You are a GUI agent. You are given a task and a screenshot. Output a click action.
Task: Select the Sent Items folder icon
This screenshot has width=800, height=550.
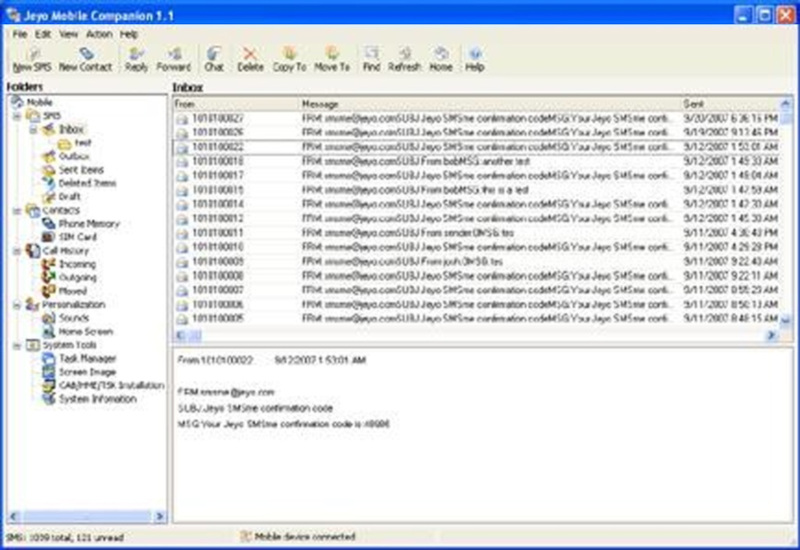pos(49,169)
